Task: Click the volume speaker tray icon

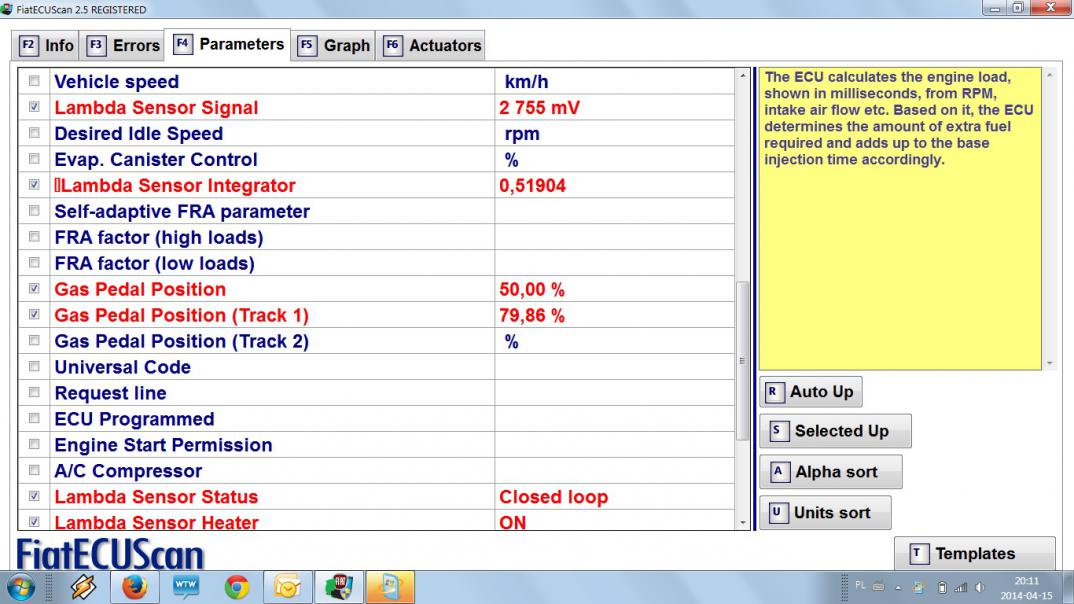Action: (979, 587)
